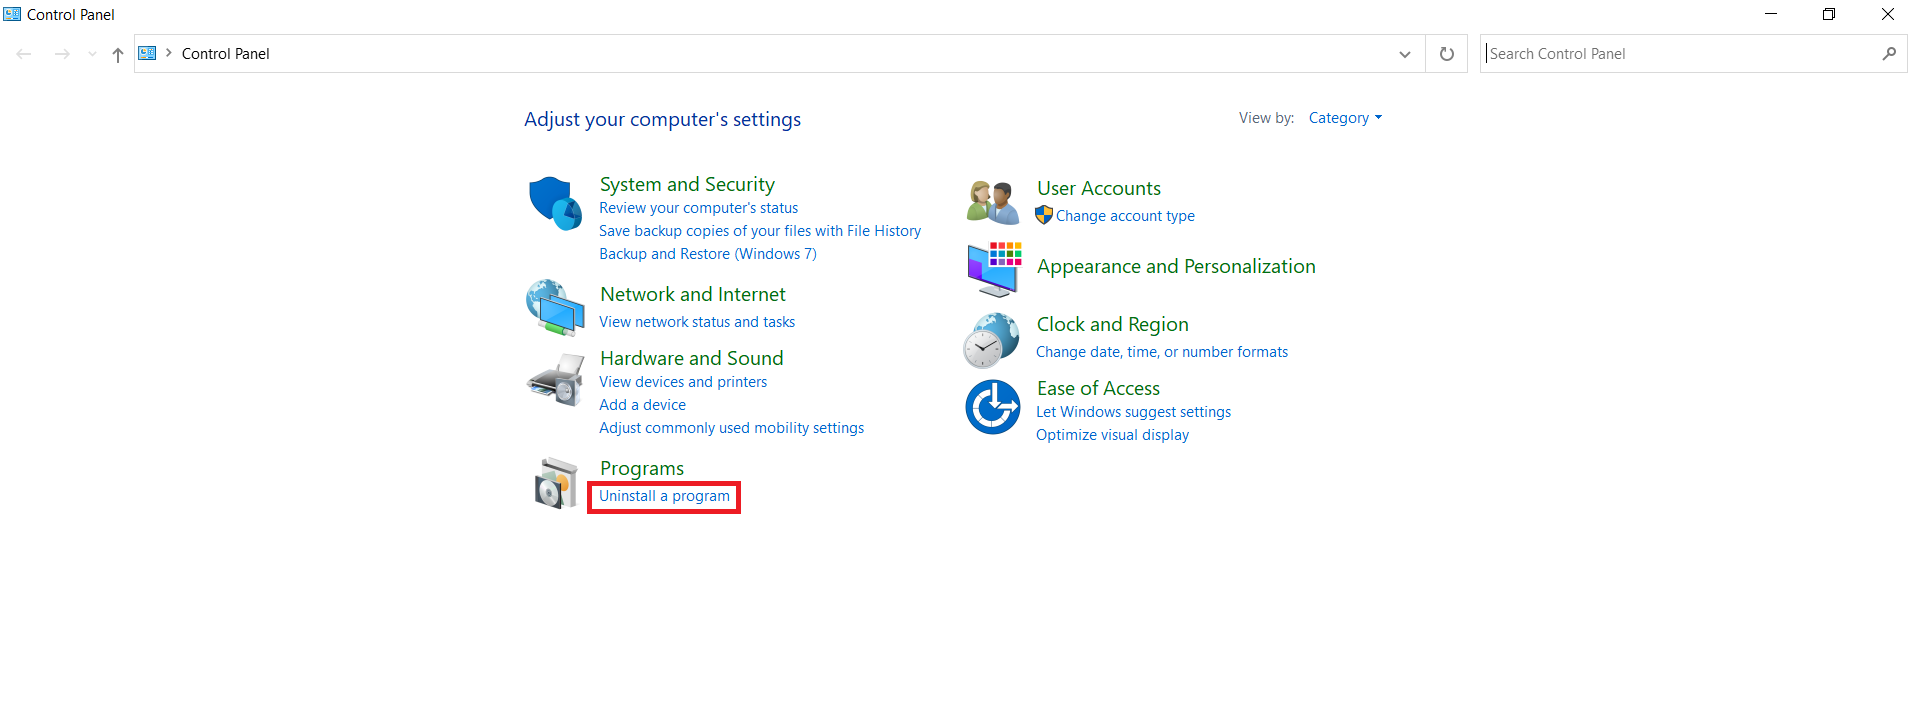Open View by Category dropdown

[x=1345, y=118]
